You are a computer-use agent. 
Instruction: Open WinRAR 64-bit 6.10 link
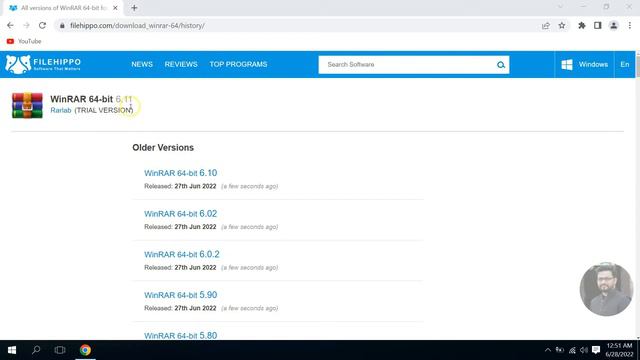click(x=180, y=173)
